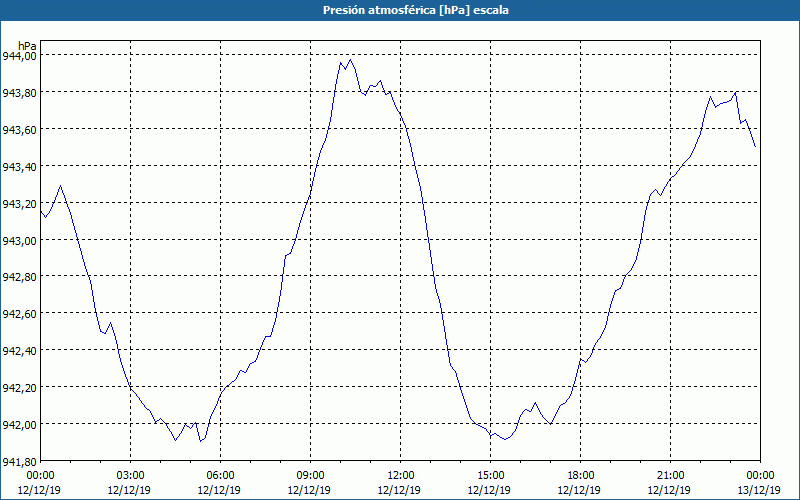Image resolution: width=800 pixels, height=500 pixels.
Task: Click the 12:00 time label on x-axis
Action: pos(401,476)
